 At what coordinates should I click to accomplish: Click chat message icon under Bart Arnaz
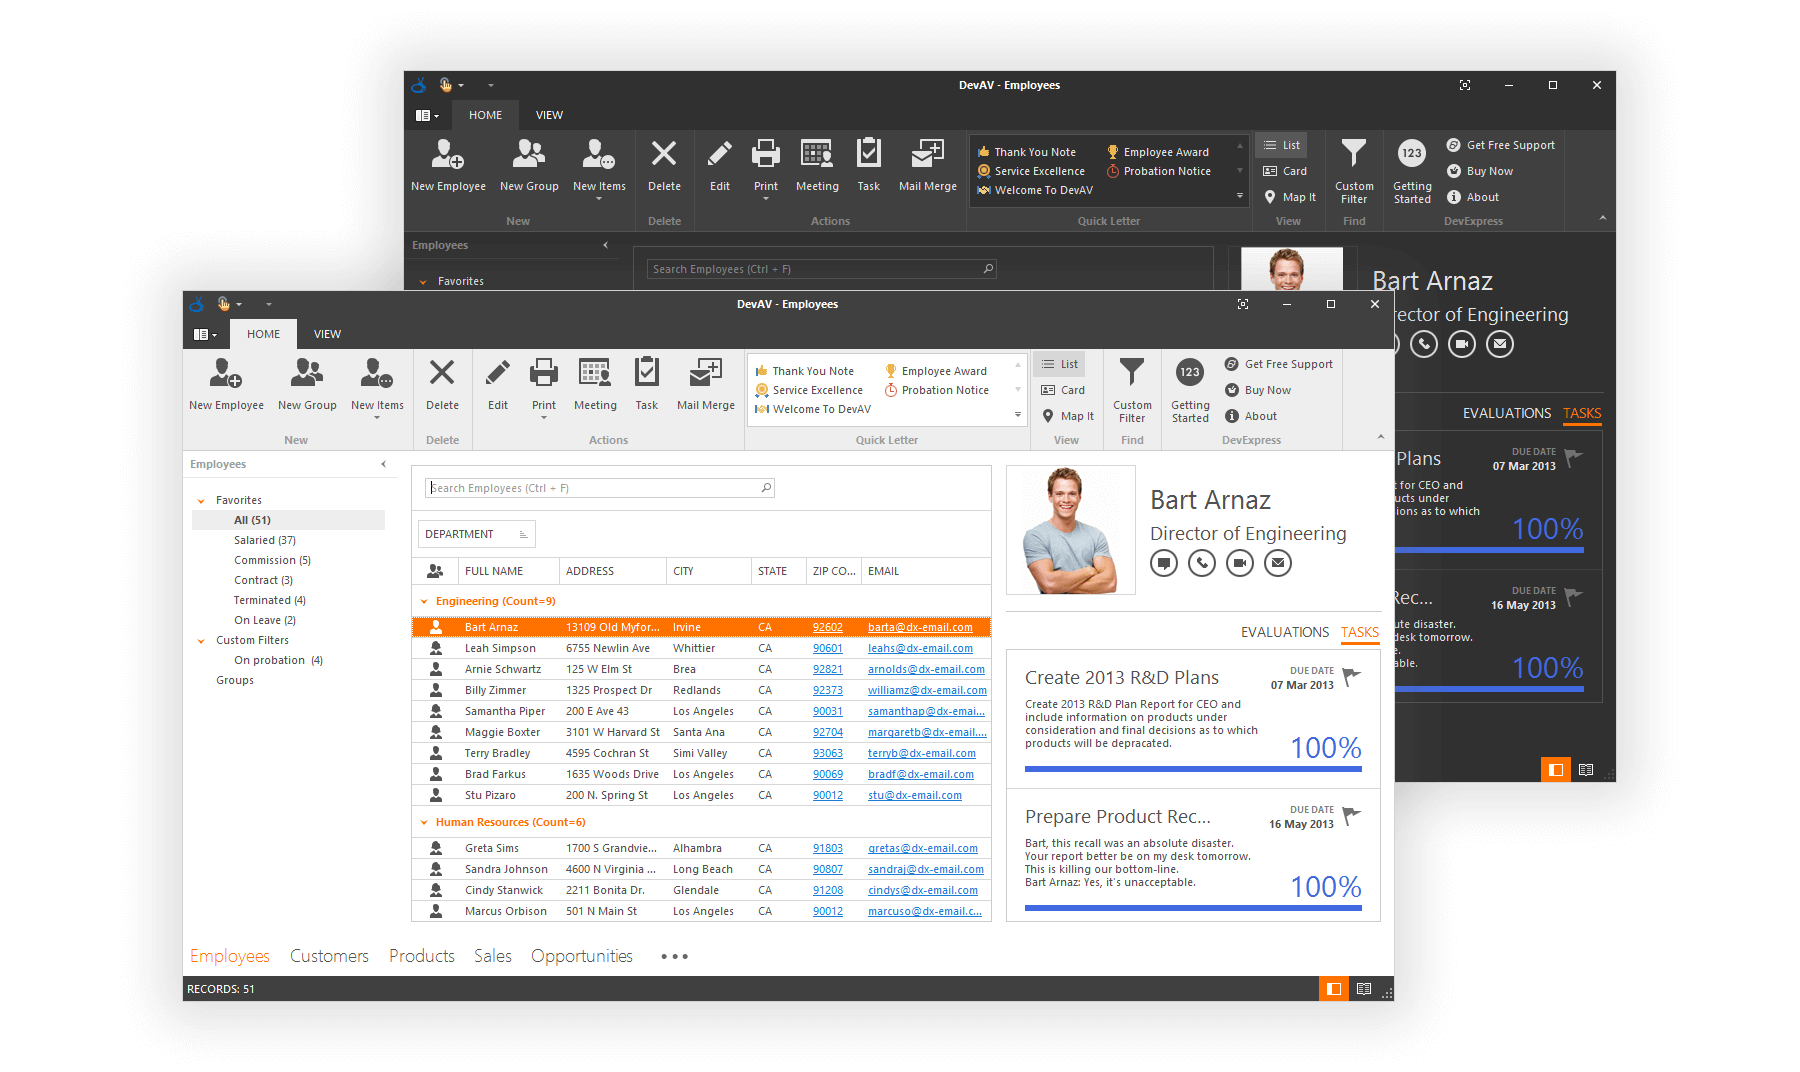[1164, 564]
